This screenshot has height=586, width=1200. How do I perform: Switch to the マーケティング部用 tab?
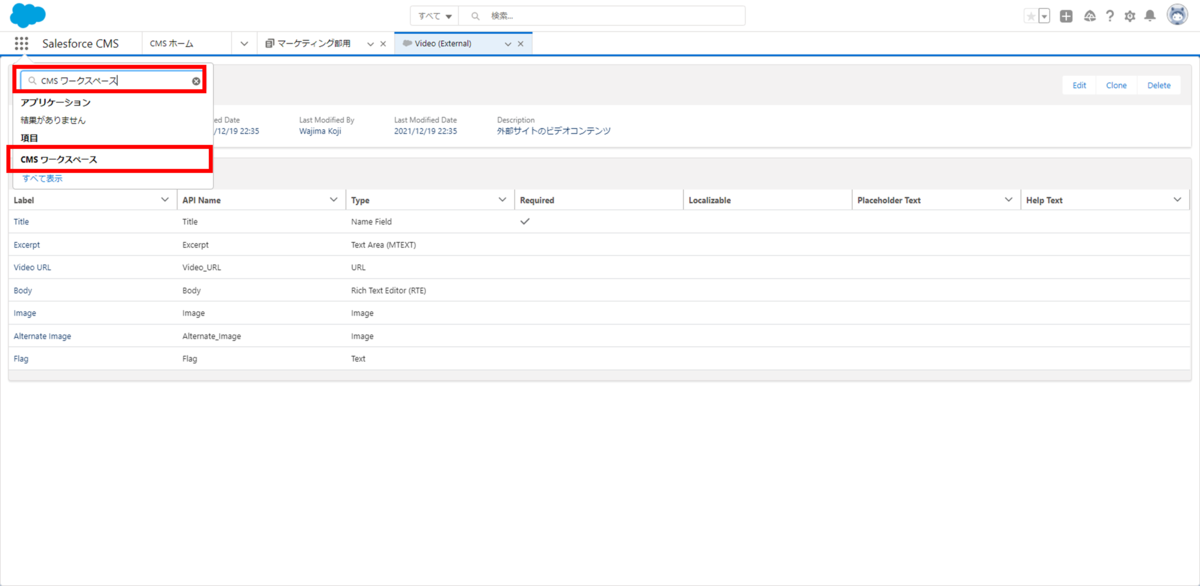[314, 44]
